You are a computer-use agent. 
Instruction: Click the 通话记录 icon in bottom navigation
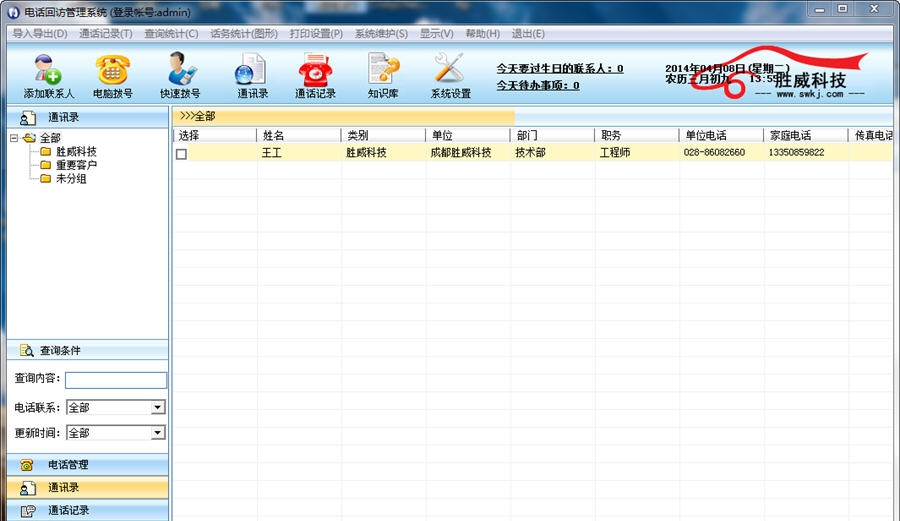[28, 511]
